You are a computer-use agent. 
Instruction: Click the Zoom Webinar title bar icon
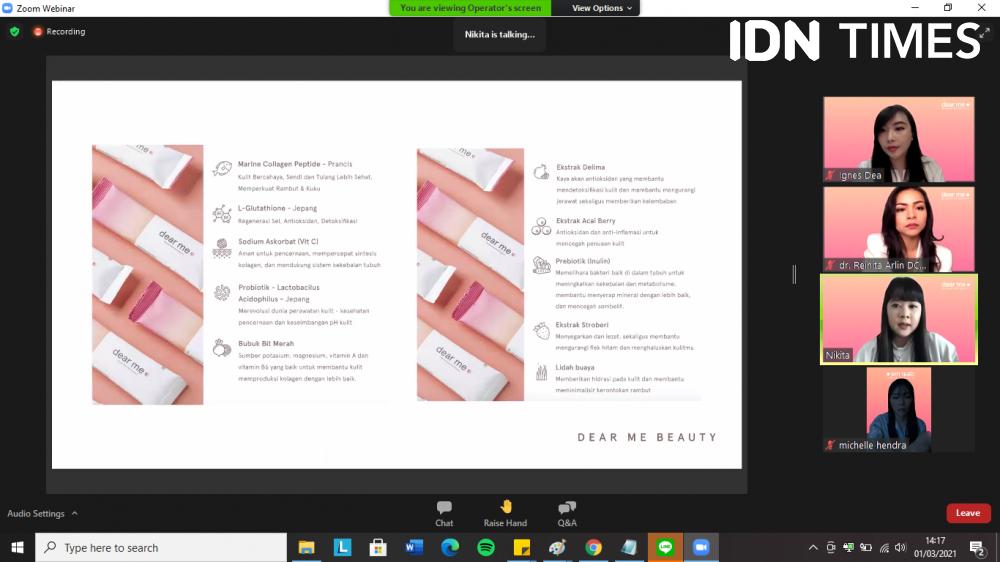[x=8, y=8]
